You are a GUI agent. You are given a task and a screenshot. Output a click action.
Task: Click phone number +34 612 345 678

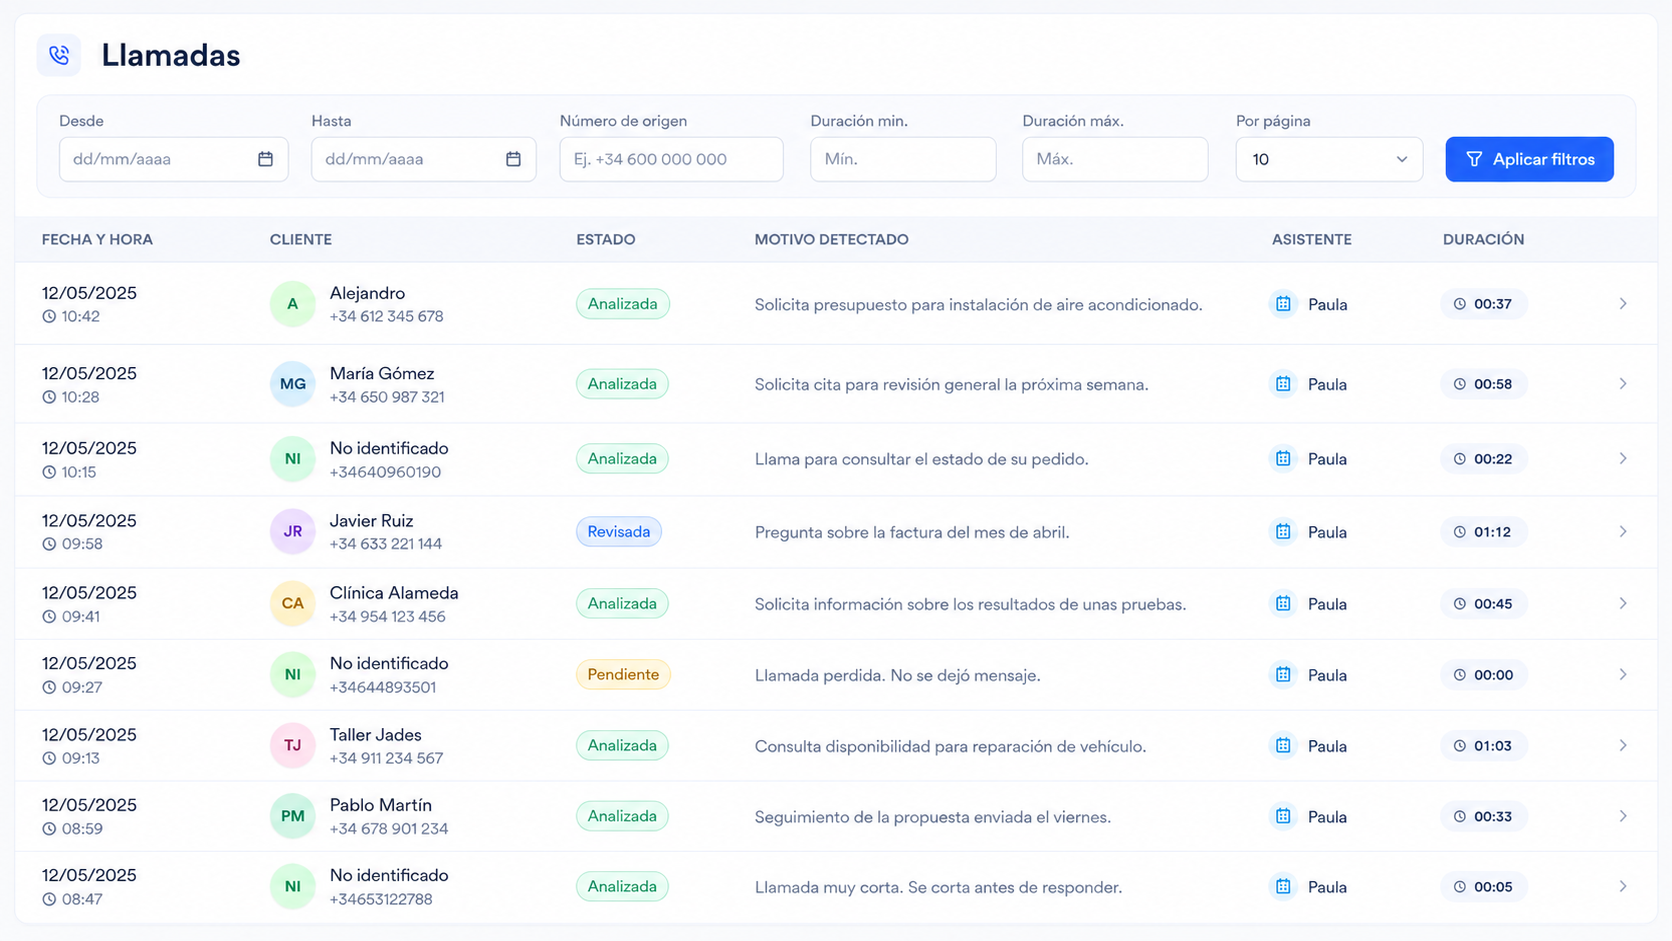click(386, 317)
